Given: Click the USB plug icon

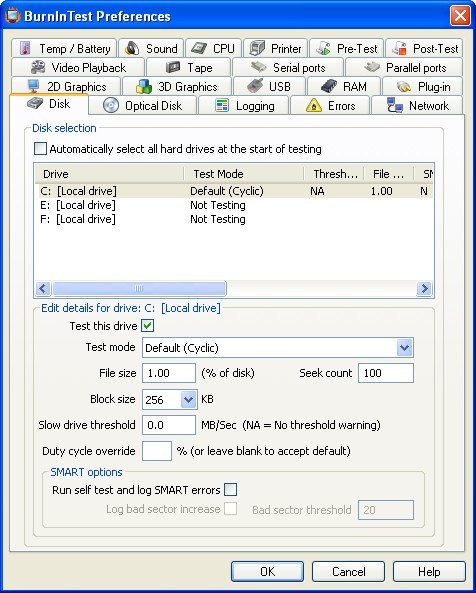Looking at the screenshot, I should 255,86.
